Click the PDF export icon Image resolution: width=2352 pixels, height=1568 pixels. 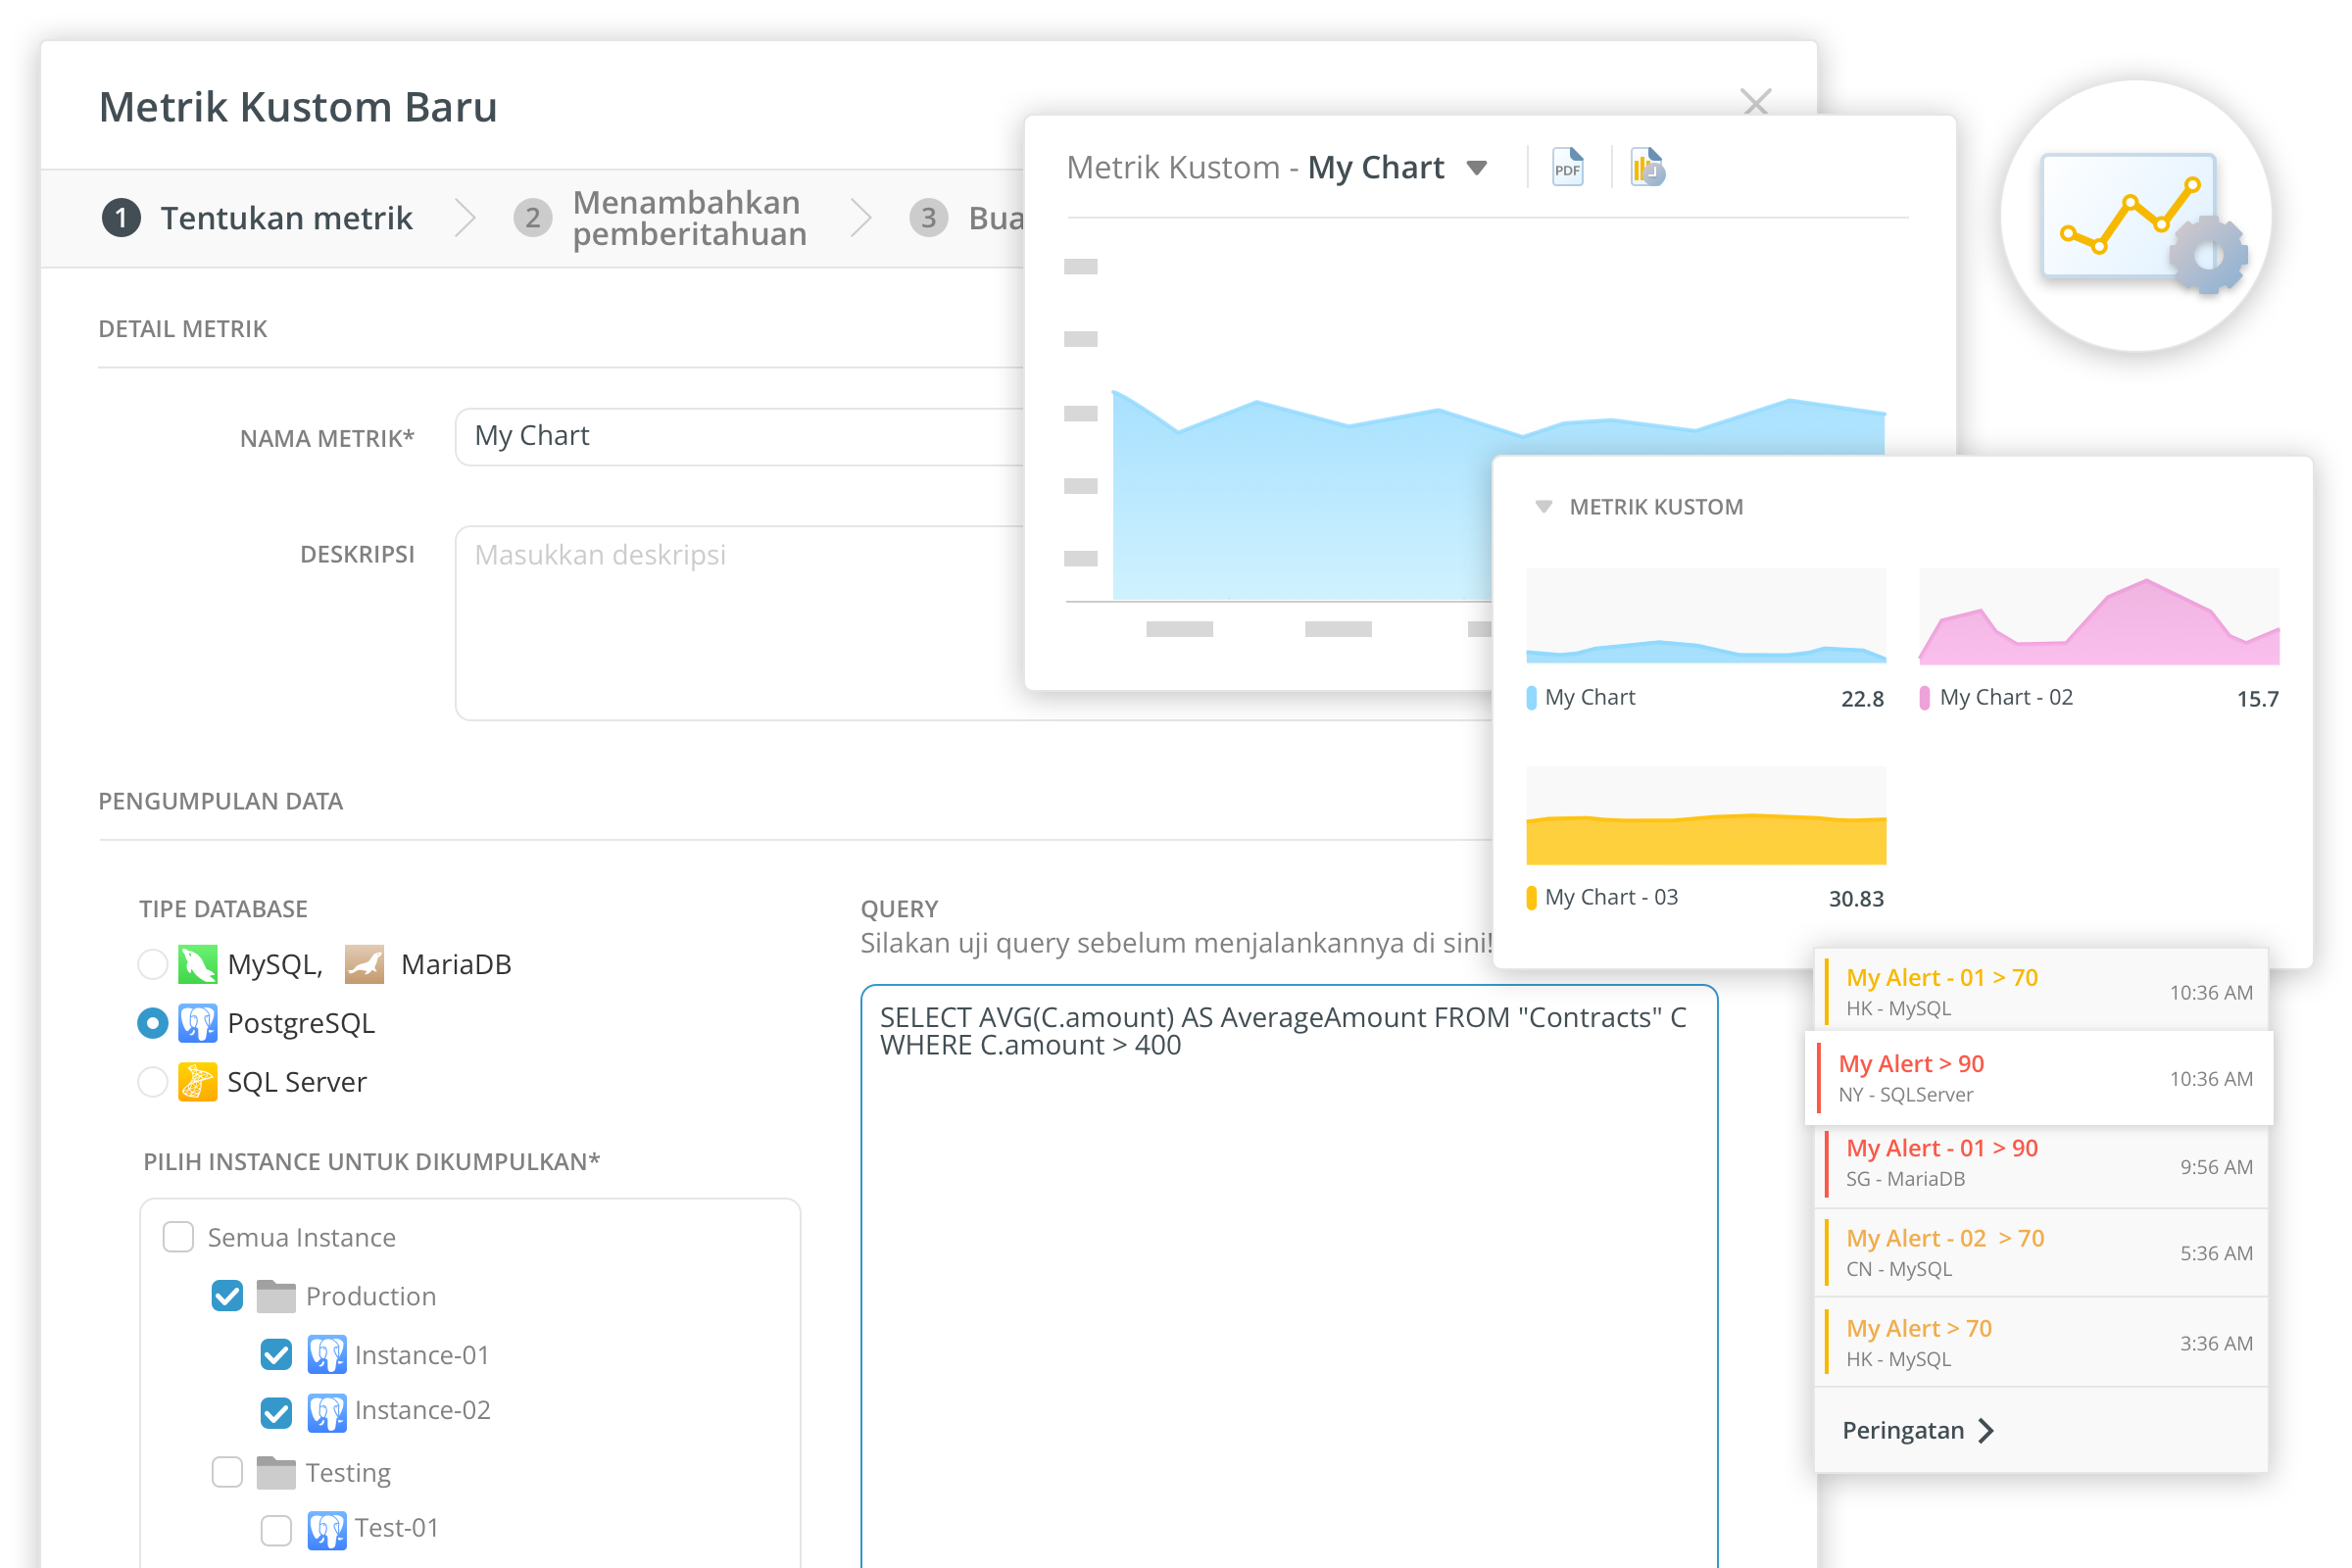click(x=1567, y=167)
